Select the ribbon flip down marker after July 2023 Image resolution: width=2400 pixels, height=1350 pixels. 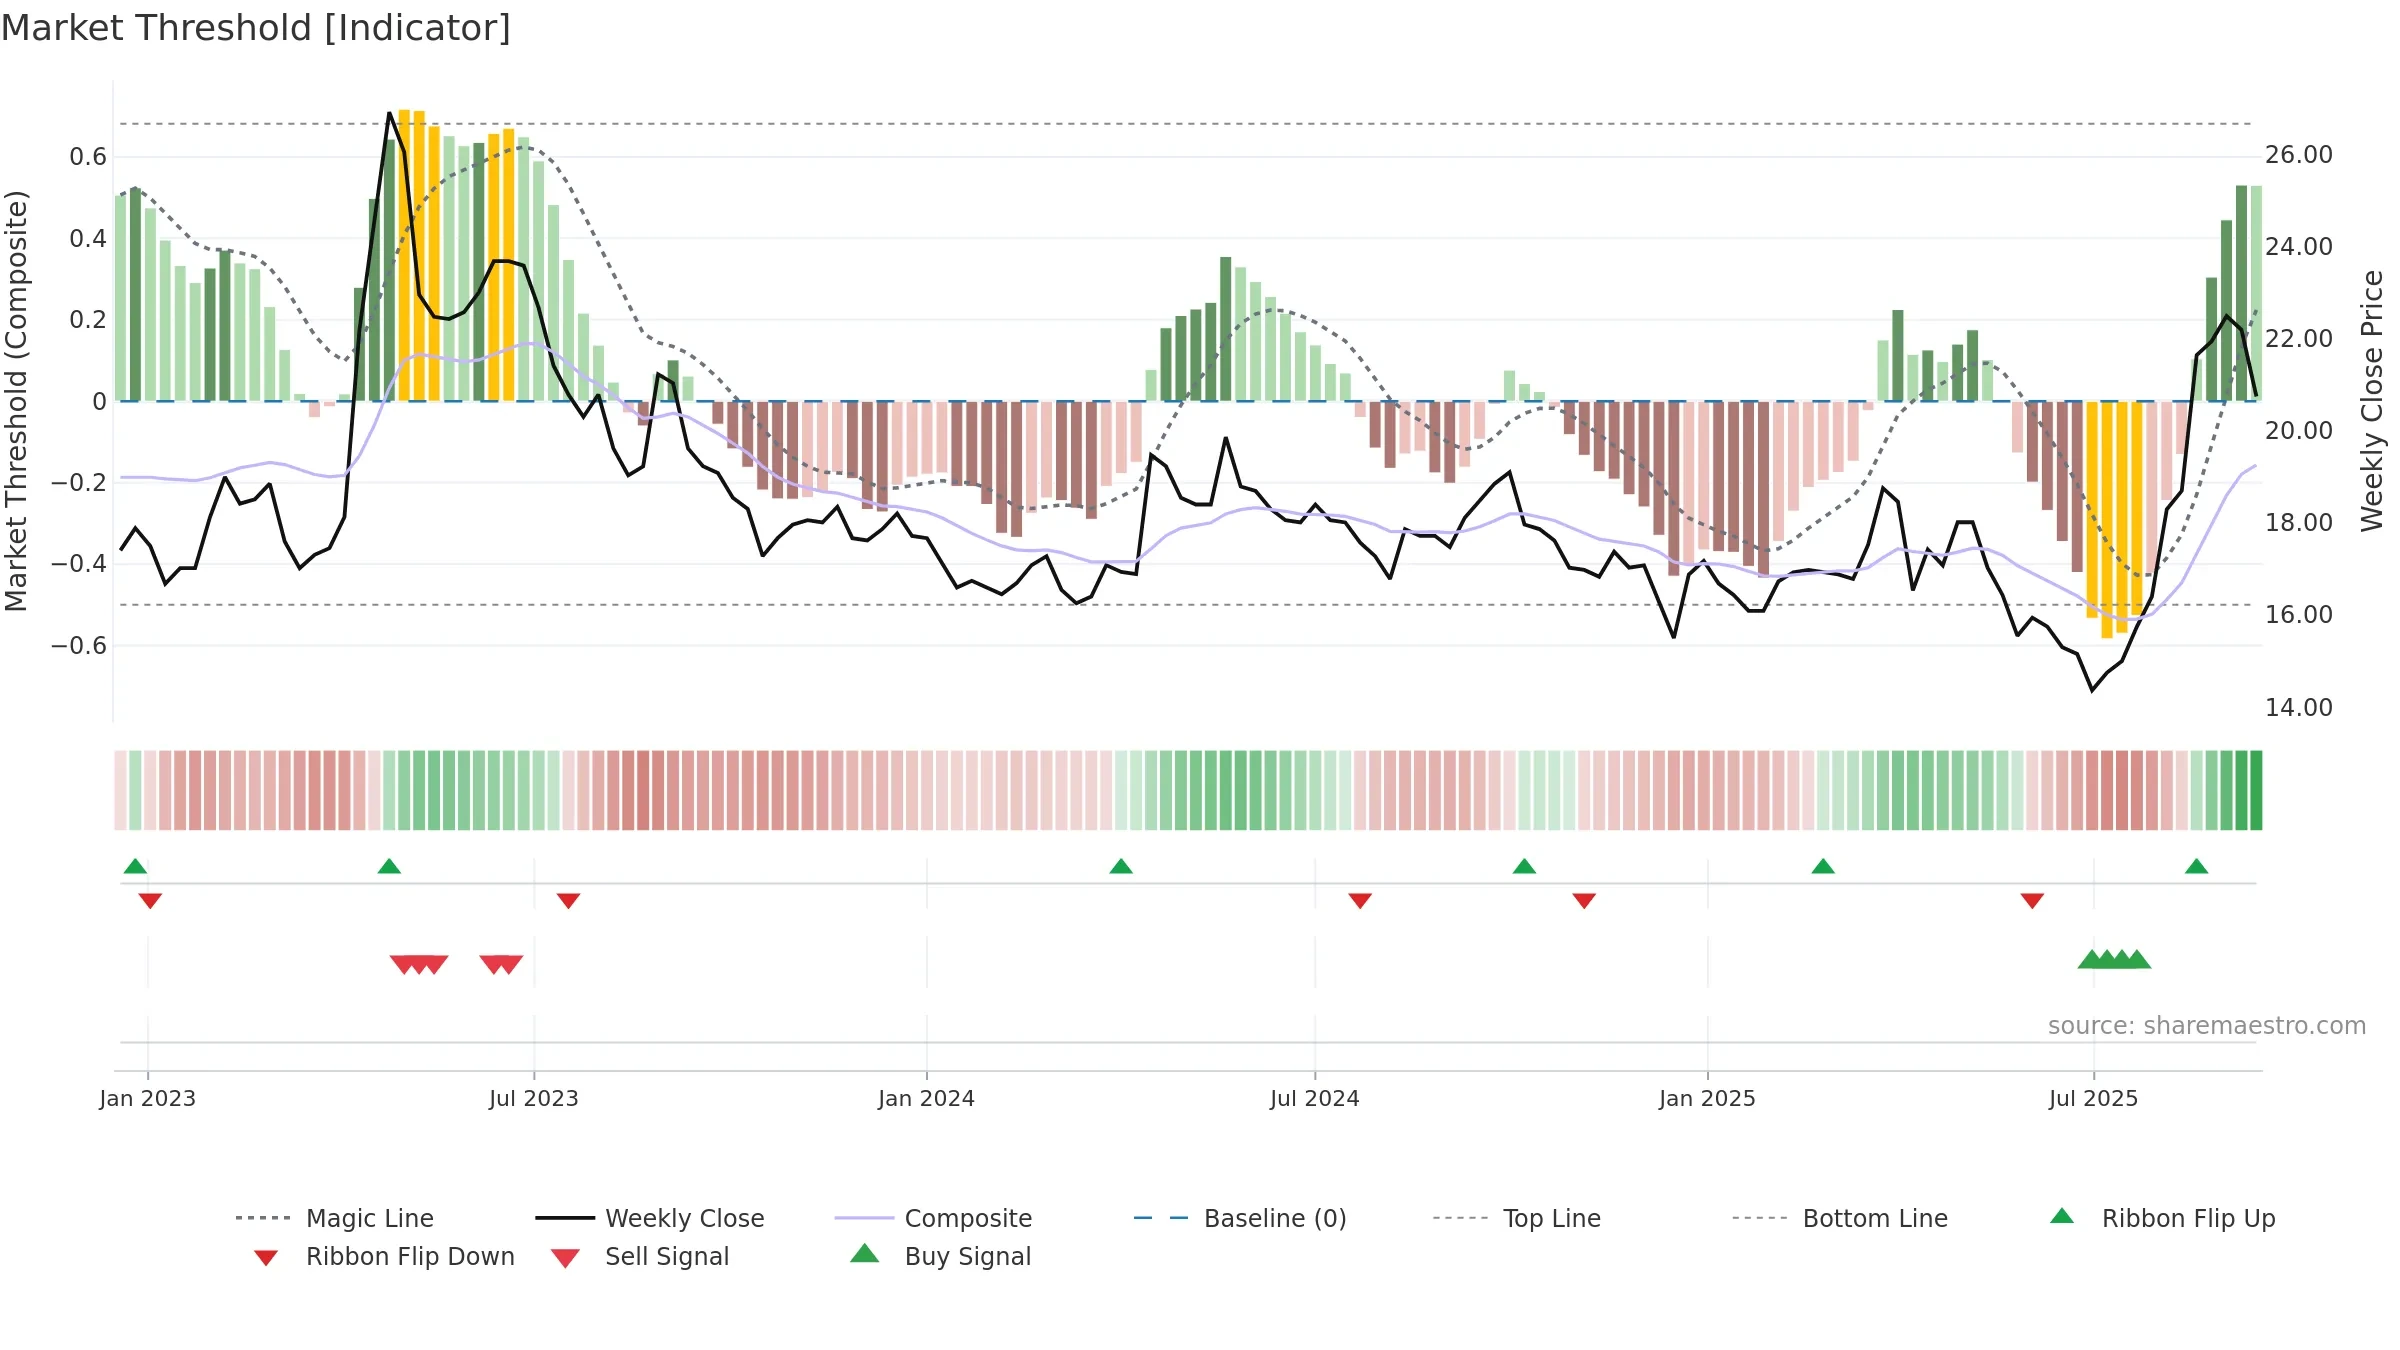point(568,901)
